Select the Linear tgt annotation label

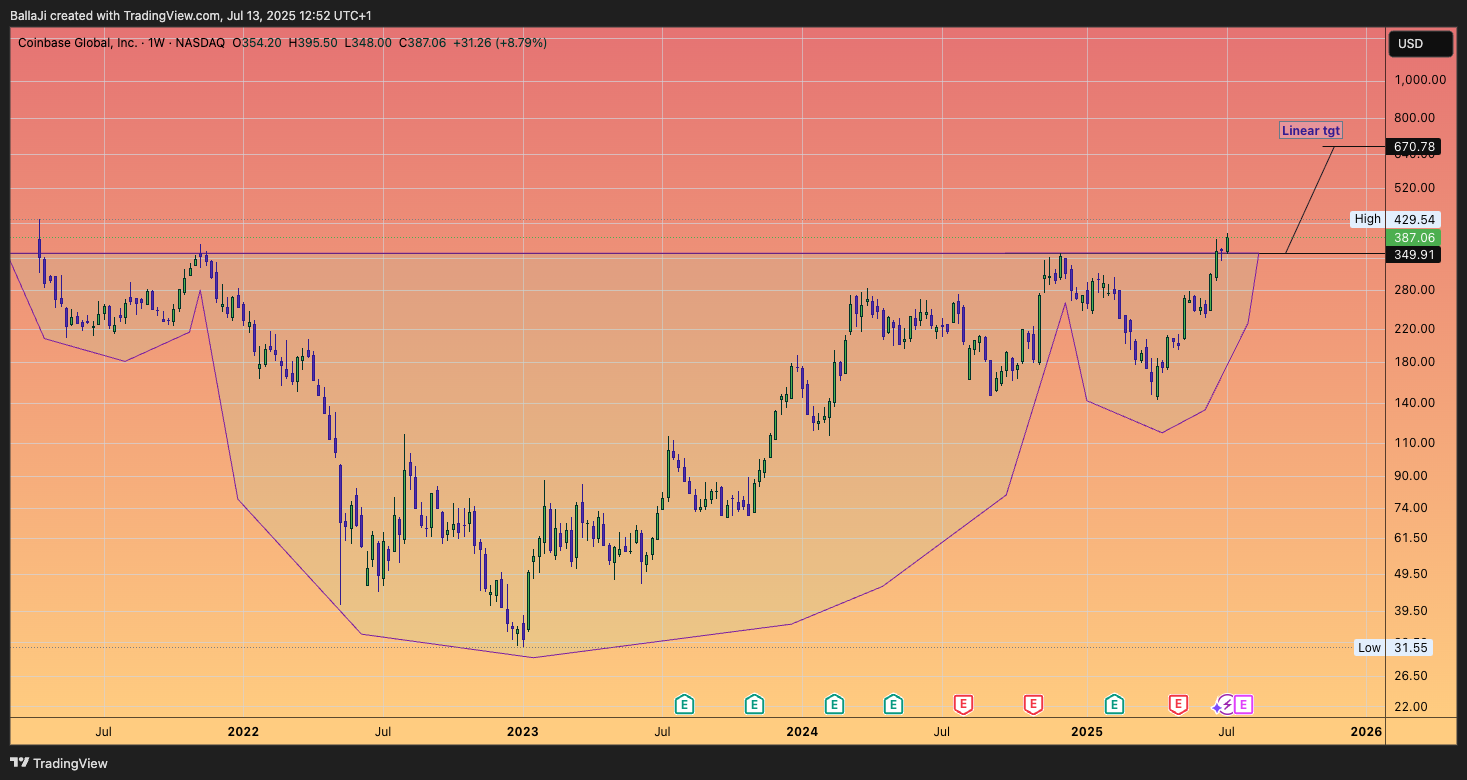pyautogui.click(x=1311, y=130)
